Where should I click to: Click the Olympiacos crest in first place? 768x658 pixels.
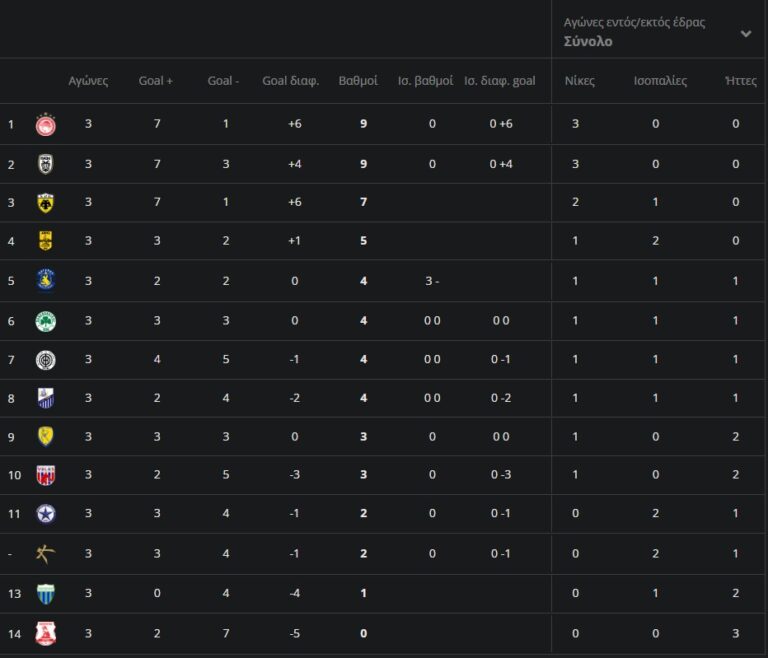coord(45,124)
